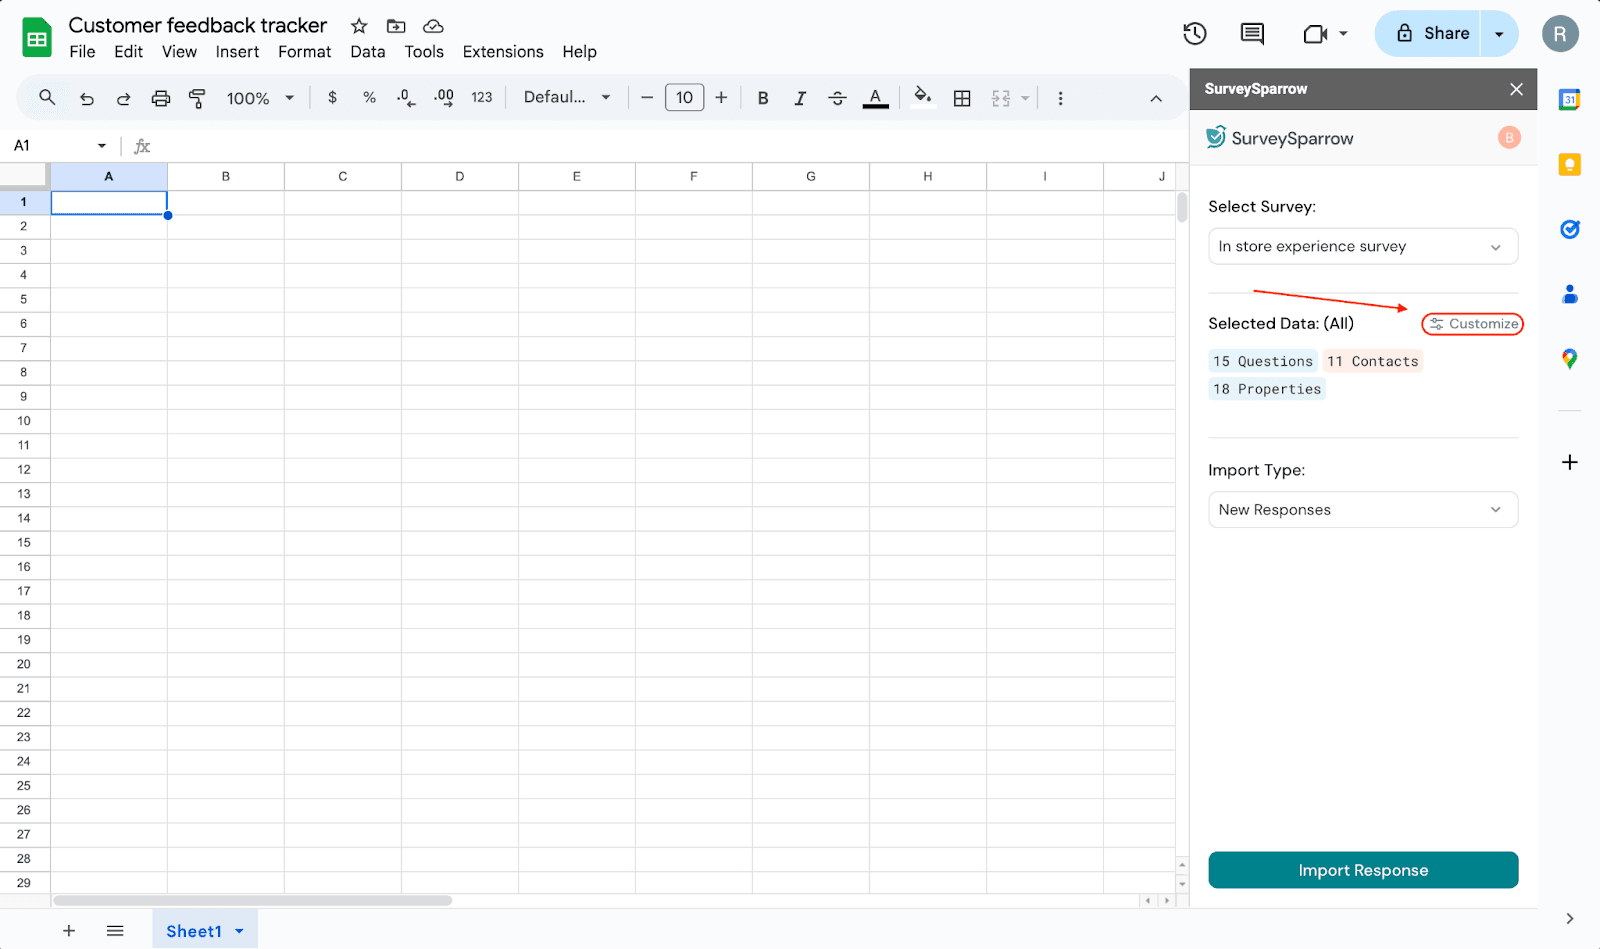Viewport: 1600px width, 949px height.
Task: Open the borders tool icon
Action: point(962,98)
